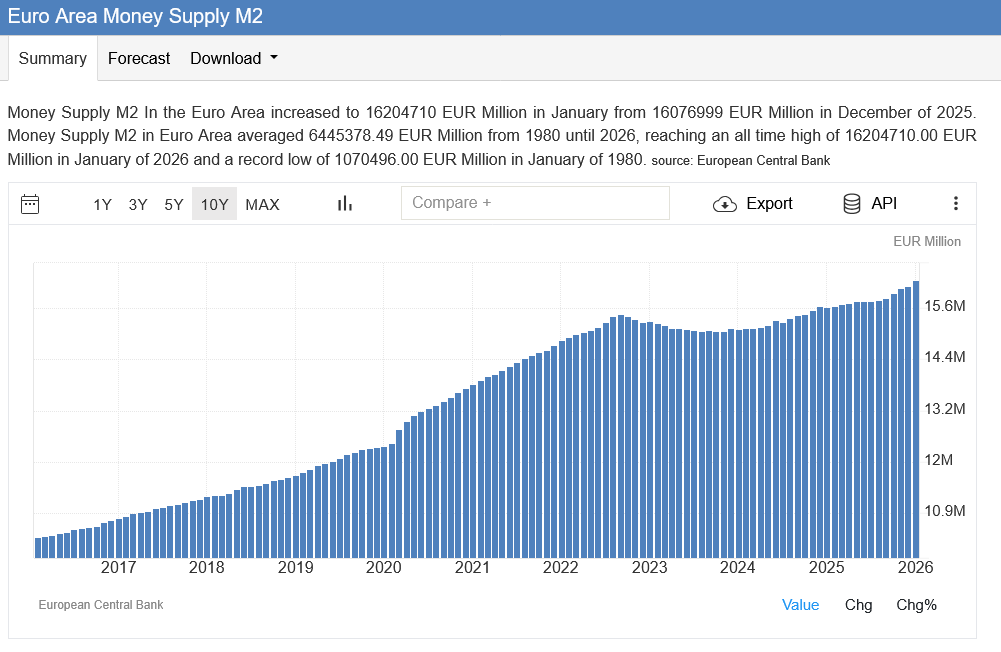The width and height of the screenshot is (1001, 652).
Task: Open the three-dot more options menu
Action: (955, 204)
